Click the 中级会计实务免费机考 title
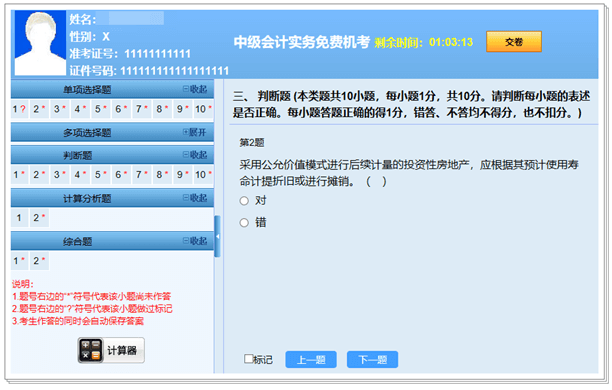The image size is (612, 390). [302, 42]
